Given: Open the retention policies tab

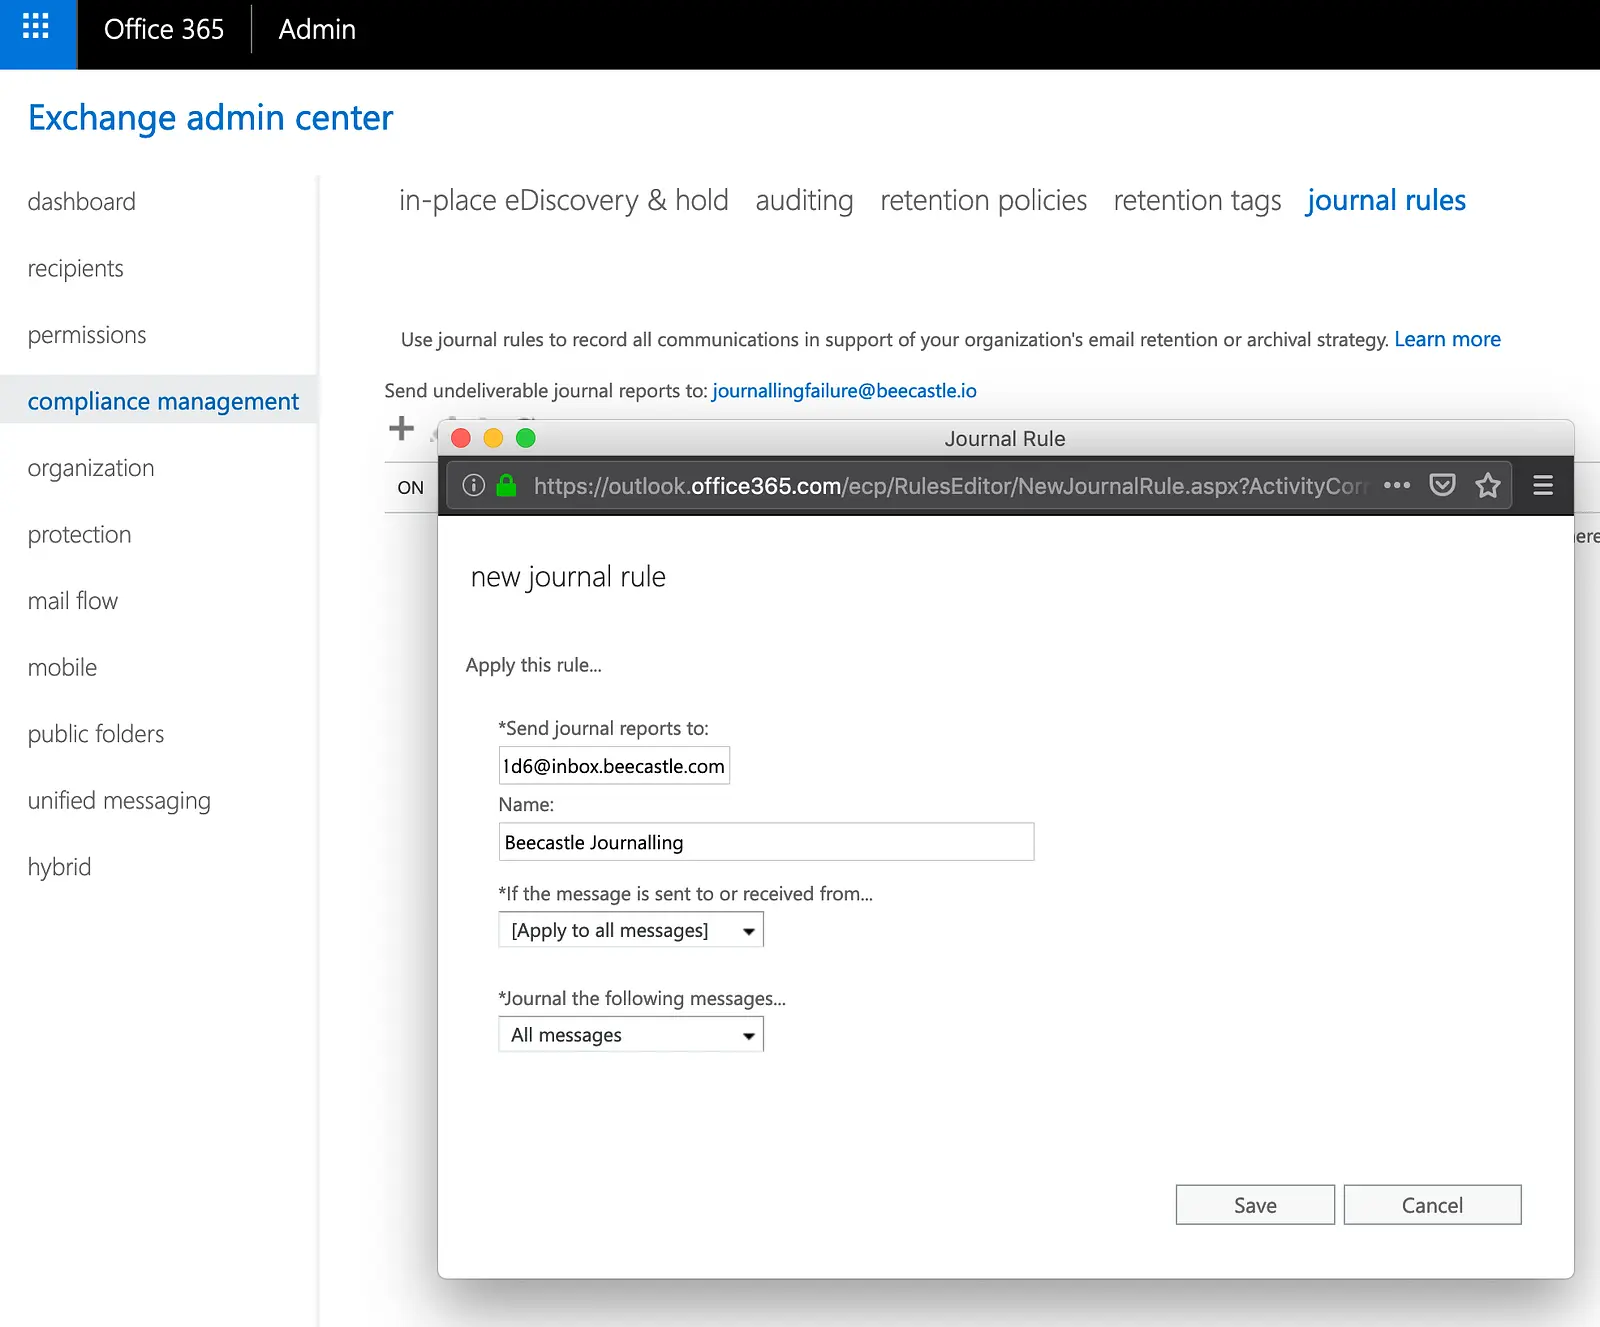Looking at the screenshot, I should click(x=983, y=201).
